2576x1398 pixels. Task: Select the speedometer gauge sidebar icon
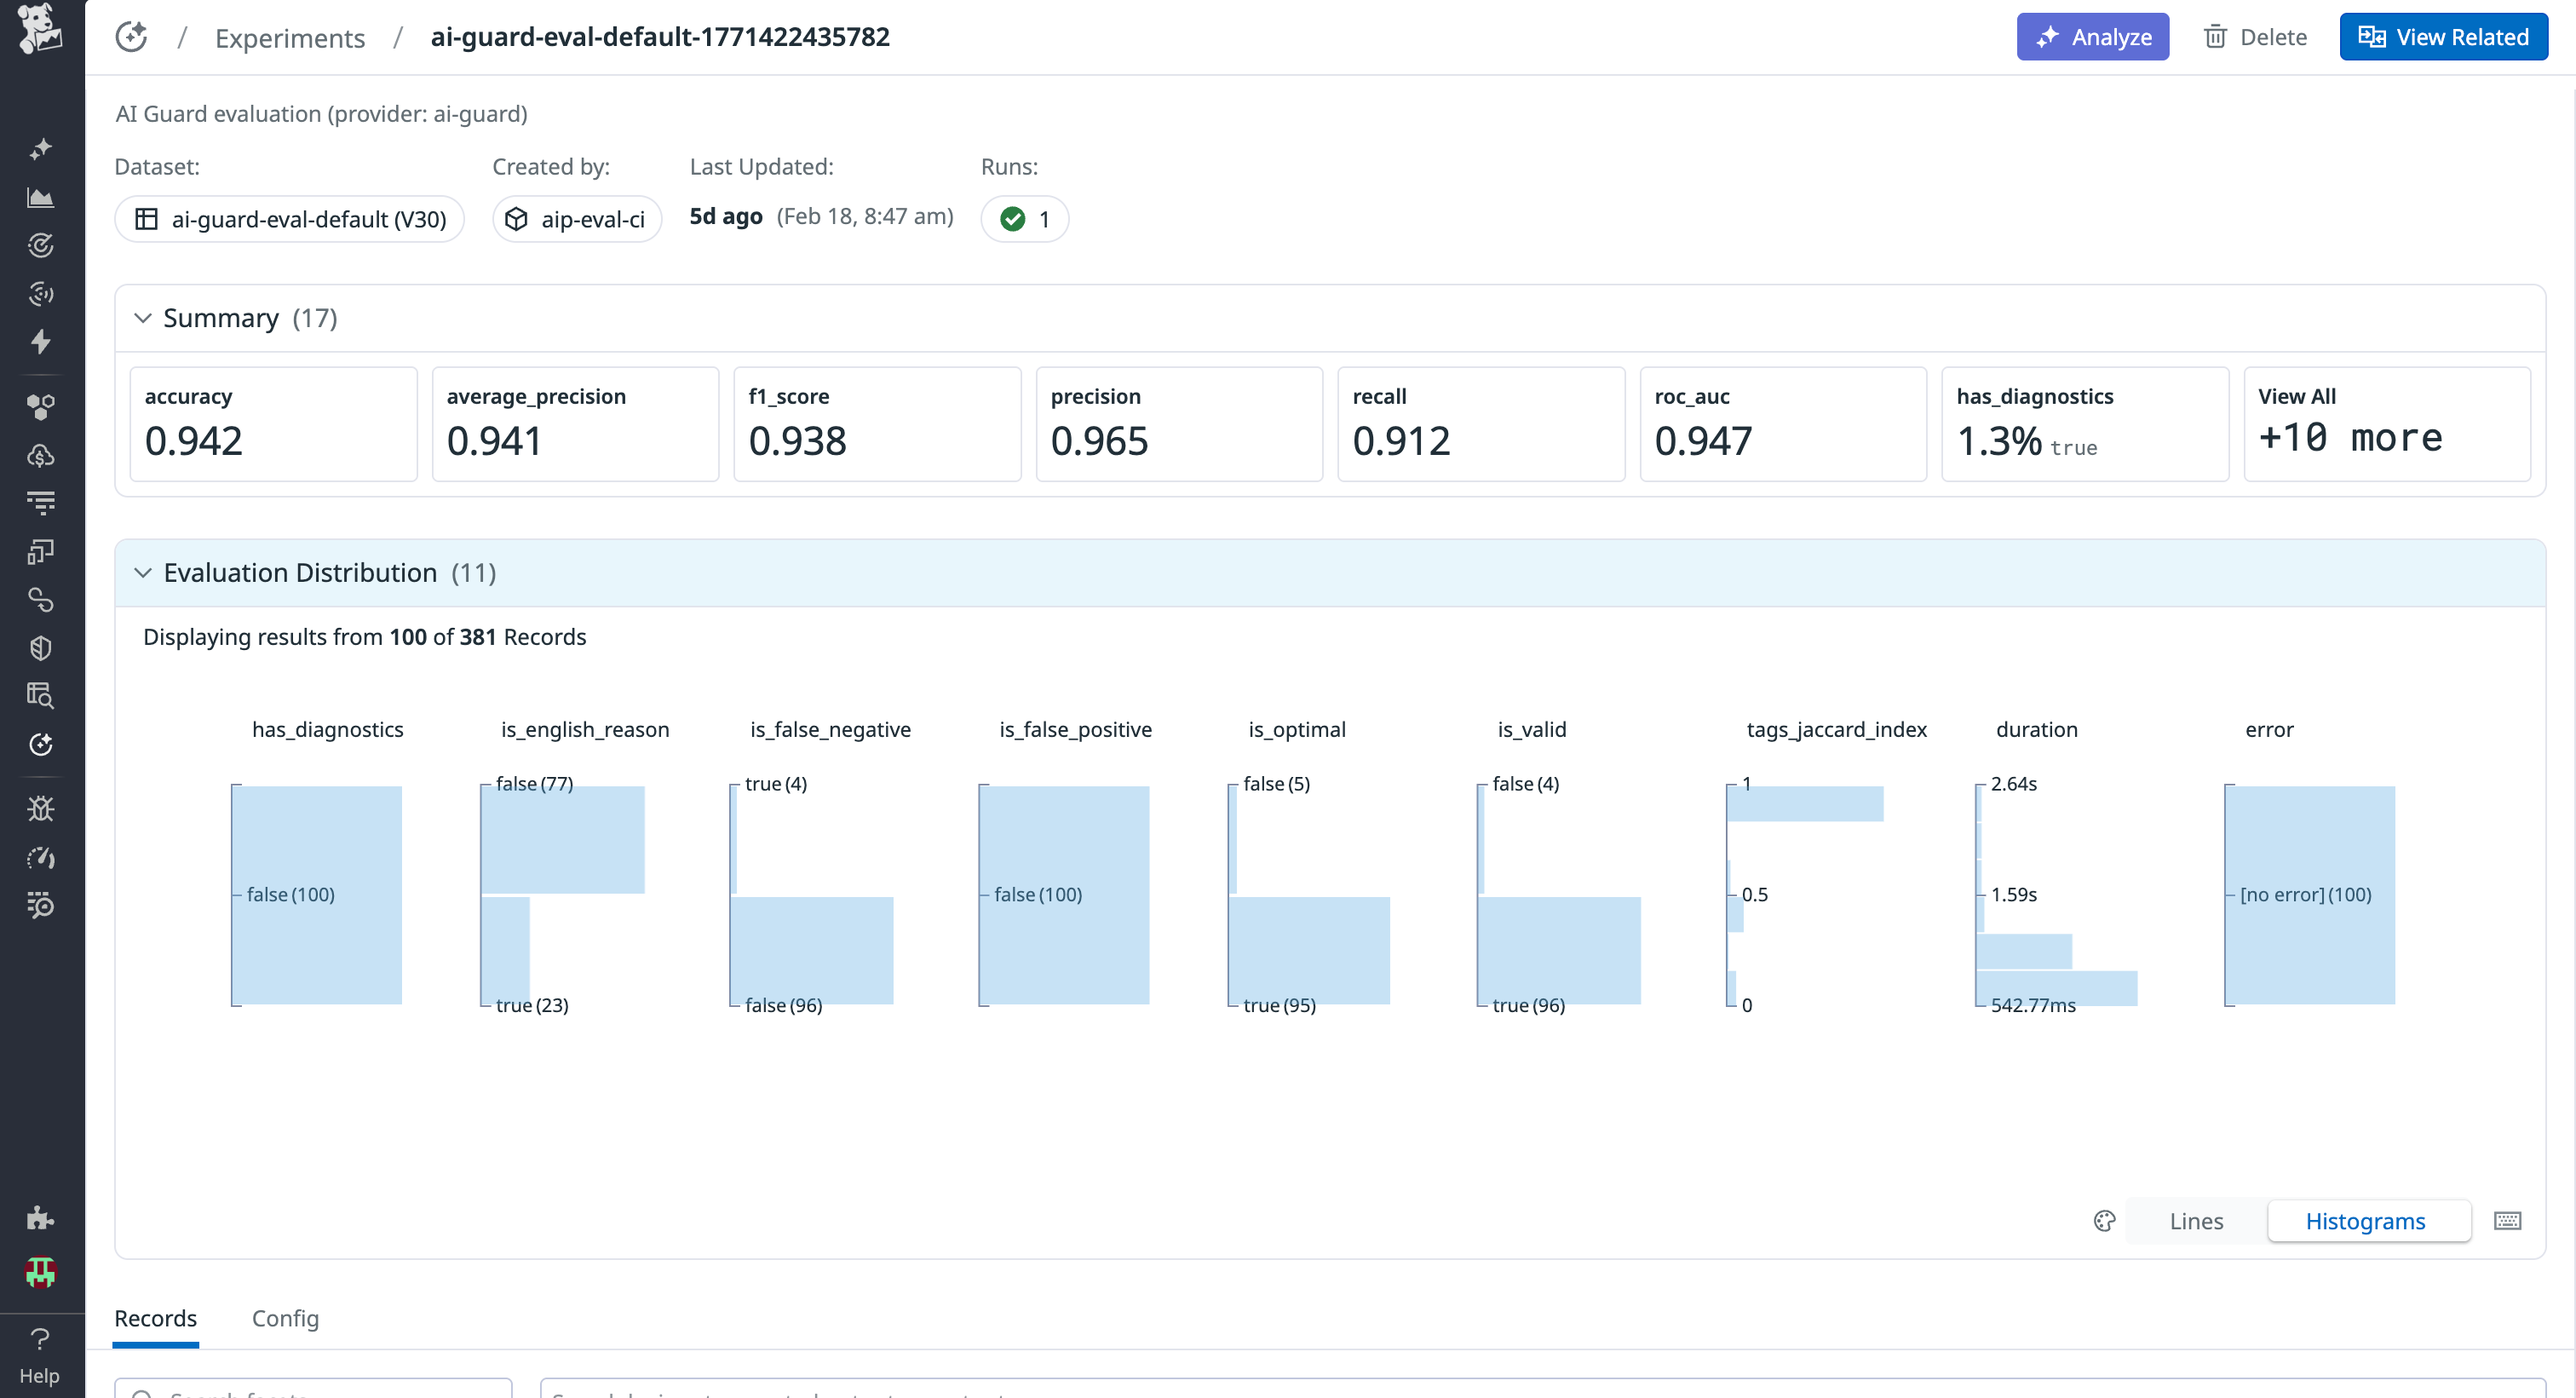40,857
